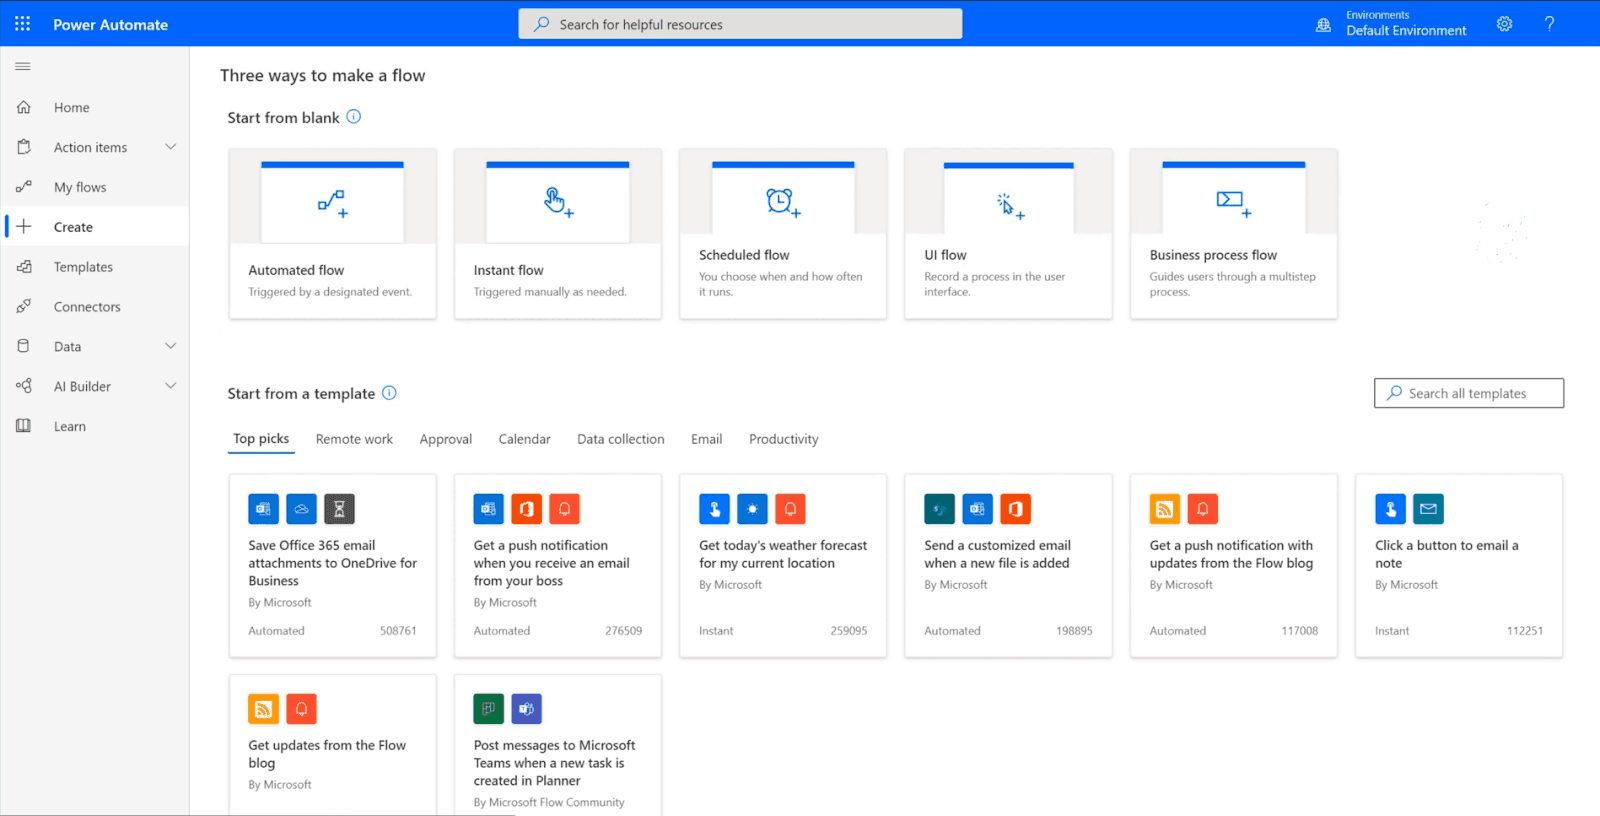Viewport: 1600px width, 816px height.
Task: Click the Instant flow hand icon
Action: [558, 202]
